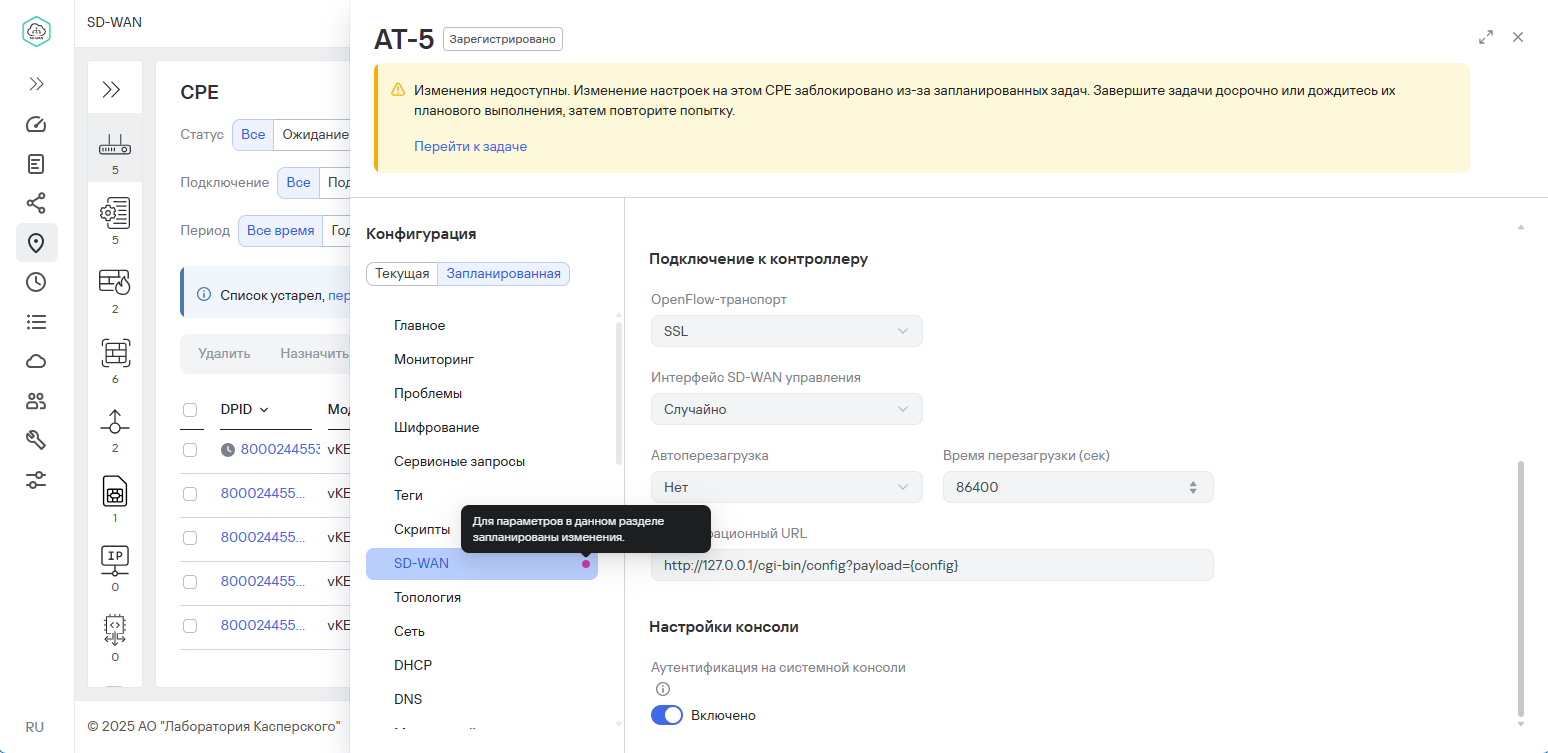1548x753 pixels.
Task: Open the cloud icon in main sidebar
Action: point(36,361)
